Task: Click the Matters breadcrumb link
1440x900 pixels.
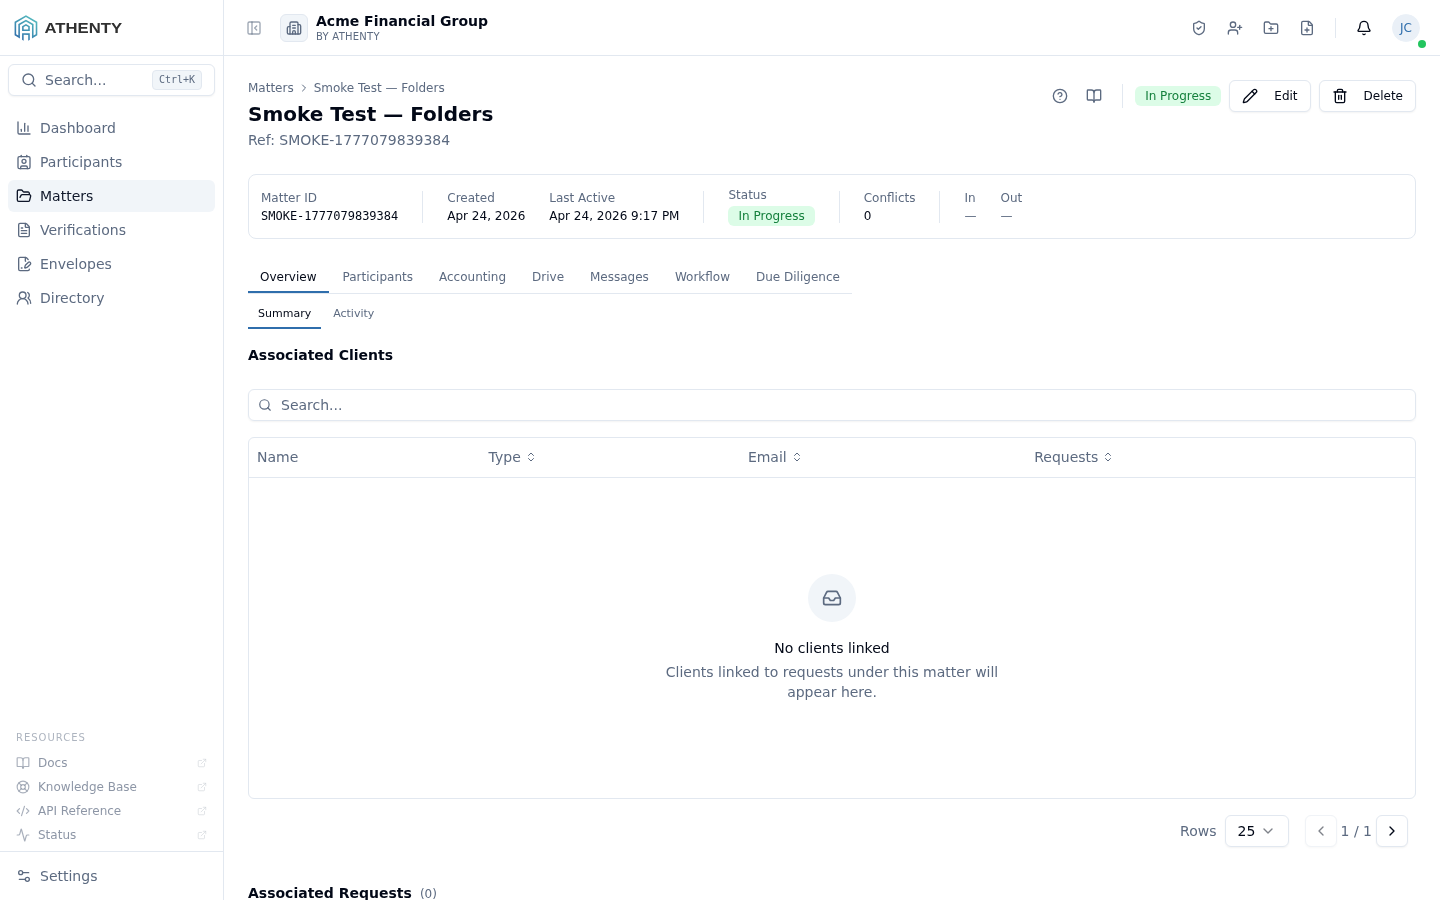Action: 270,88
